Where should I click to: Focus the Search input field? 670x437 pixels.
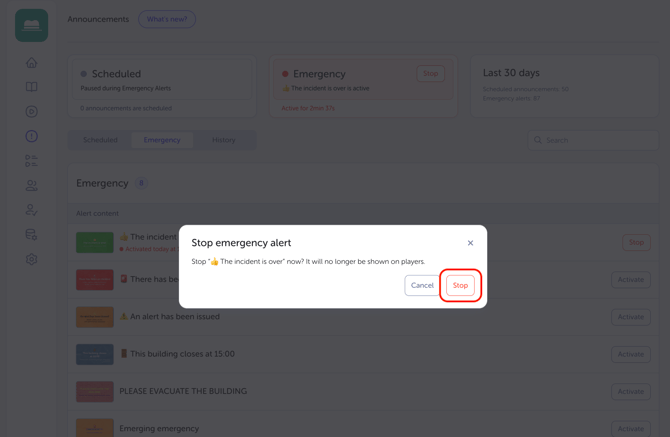(593, 140)
